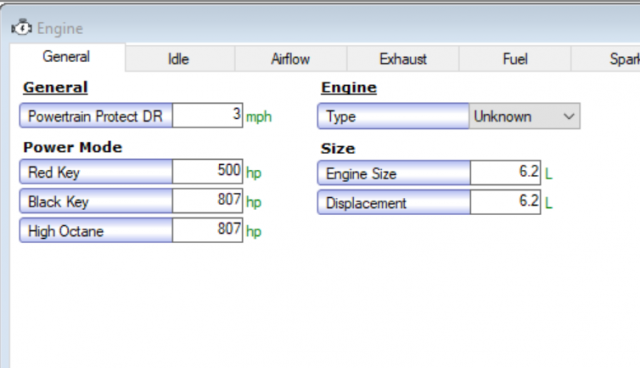Open the Airflow tab

291,59
